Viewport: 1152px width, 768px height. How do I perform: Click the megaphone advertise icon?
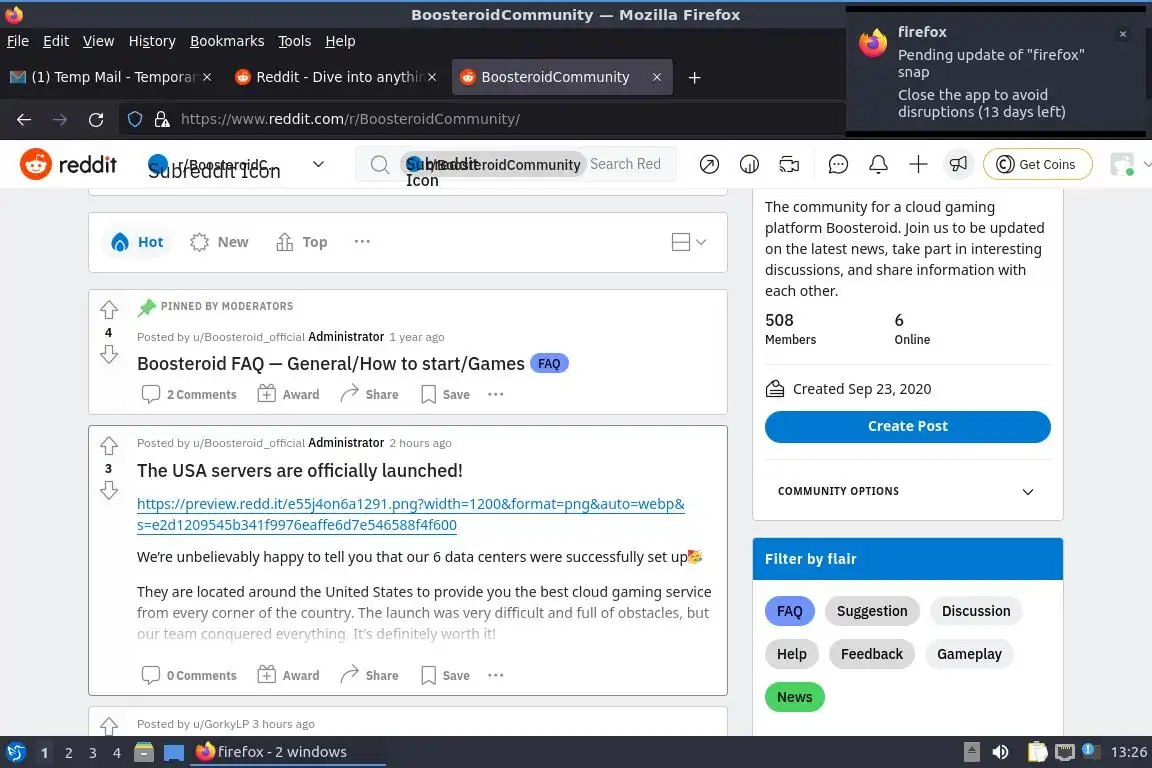coord(958,165)
